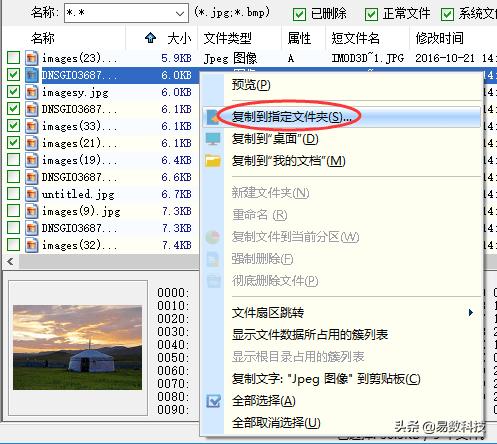Select the imagesy.jpg file name
Image resolution: width=497 pixels, height=444 pixels.
(x=75, y=92)
